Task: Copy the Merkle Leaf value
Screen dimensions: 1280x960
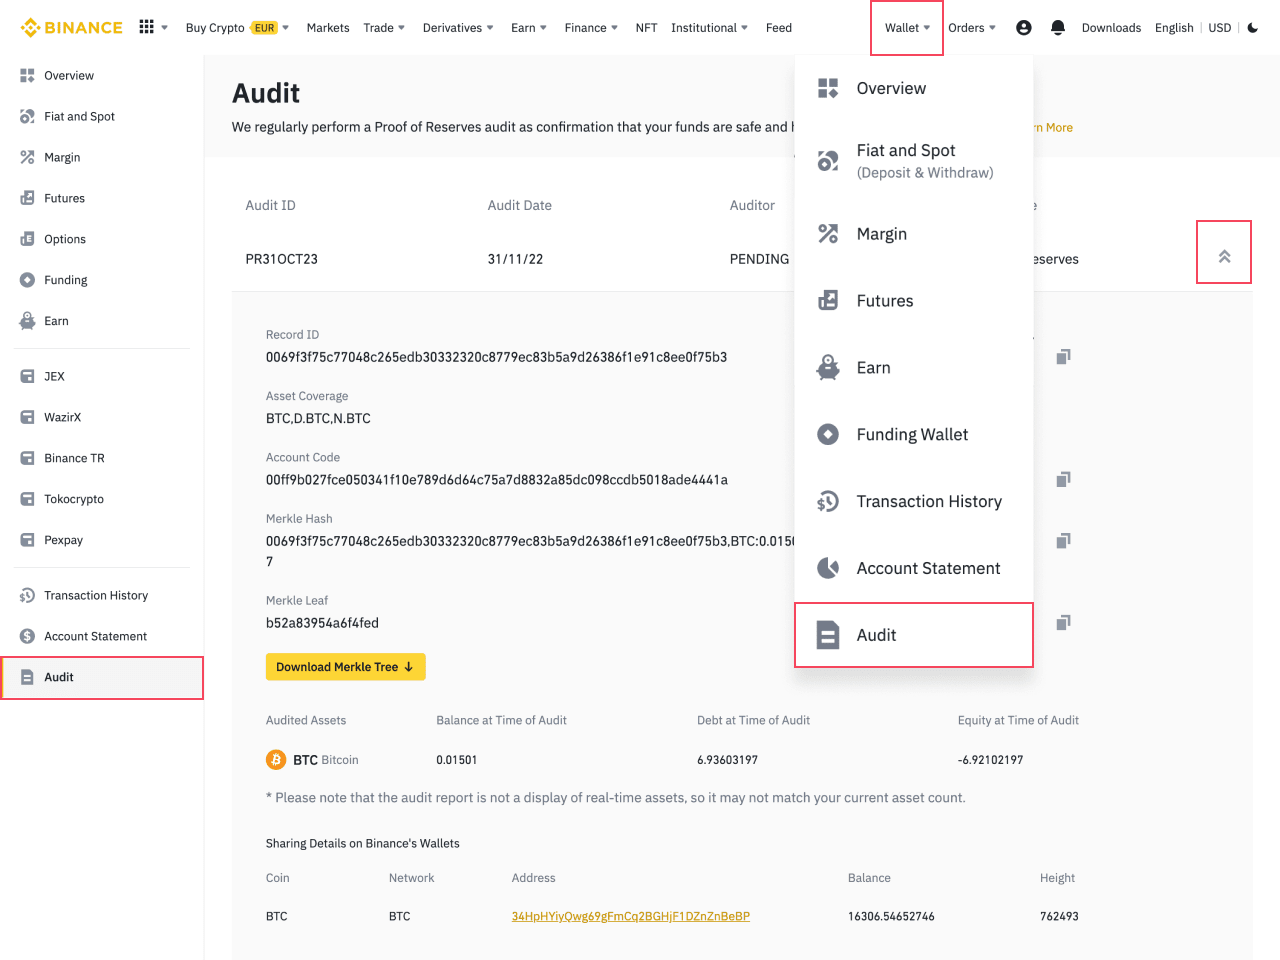Action: 1063,623
